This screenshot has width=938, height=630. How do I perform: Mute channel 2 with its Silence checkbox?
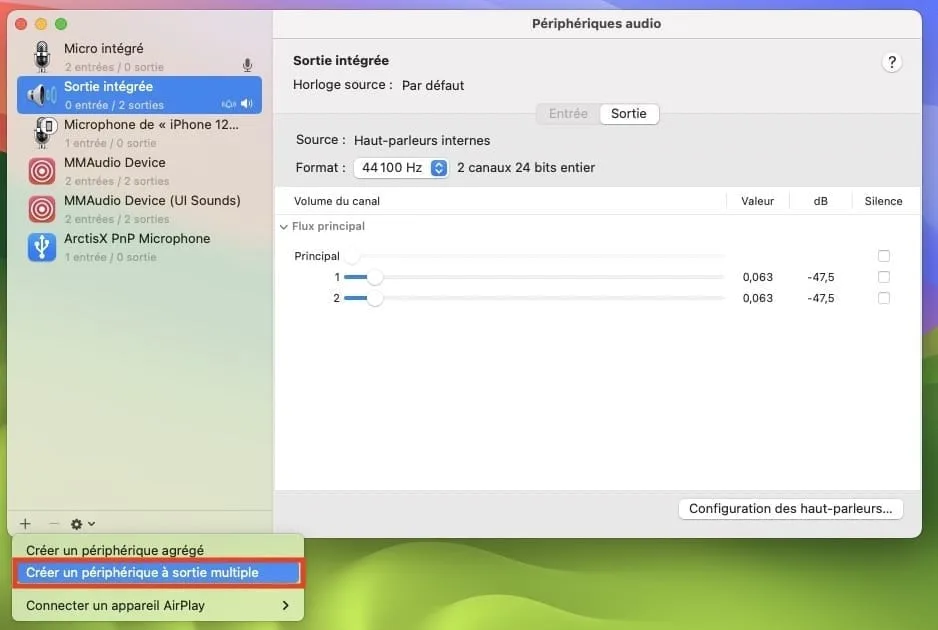pos(883,298)
